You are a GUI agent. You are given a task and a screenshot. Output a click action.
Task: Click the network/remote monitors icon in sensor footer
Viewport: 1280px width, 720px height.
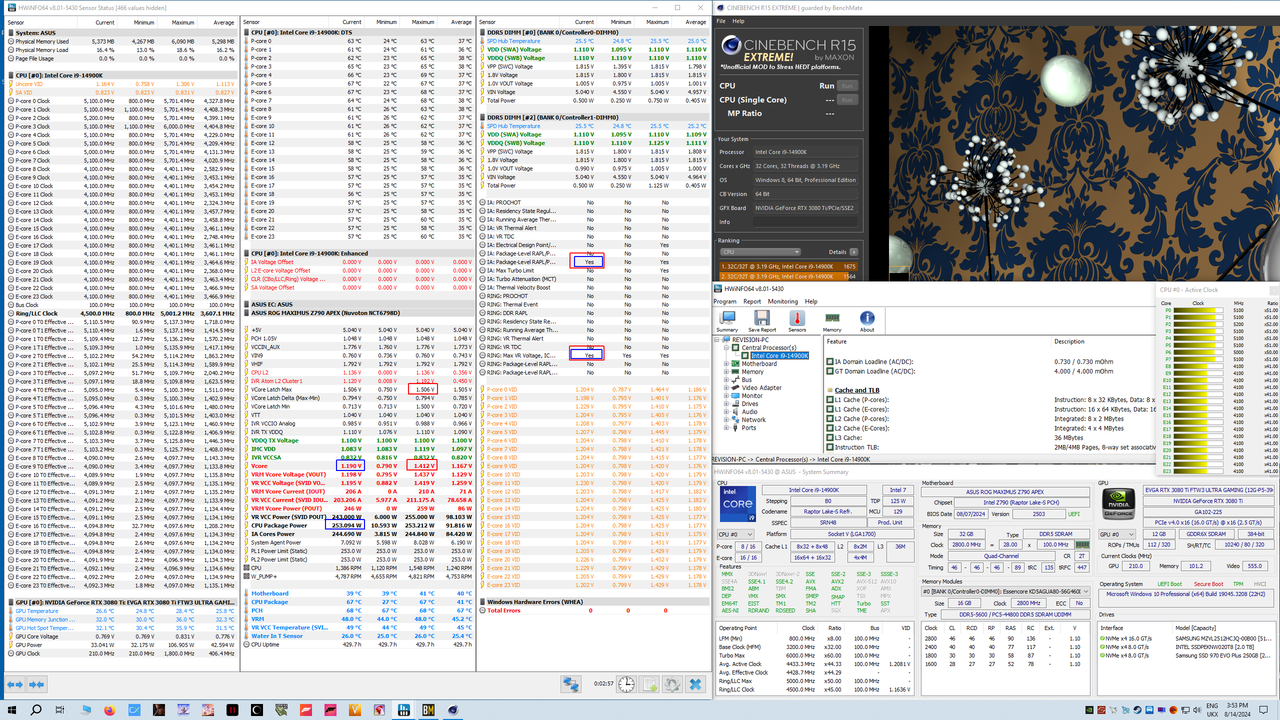pos(571,684)
